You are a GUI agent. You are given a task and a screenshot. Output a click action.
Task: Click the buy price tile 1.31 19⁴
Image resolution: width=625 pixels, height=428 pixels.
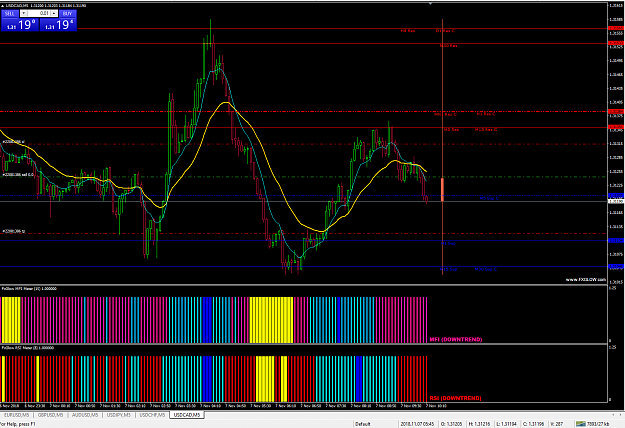click(x=58, y=25)
